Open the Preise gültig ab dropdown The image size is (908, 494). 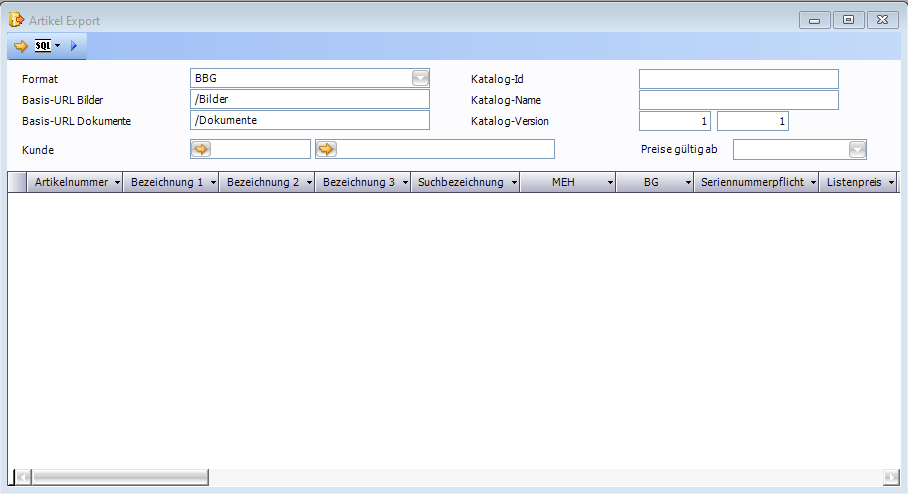click(x=857, y=149)
